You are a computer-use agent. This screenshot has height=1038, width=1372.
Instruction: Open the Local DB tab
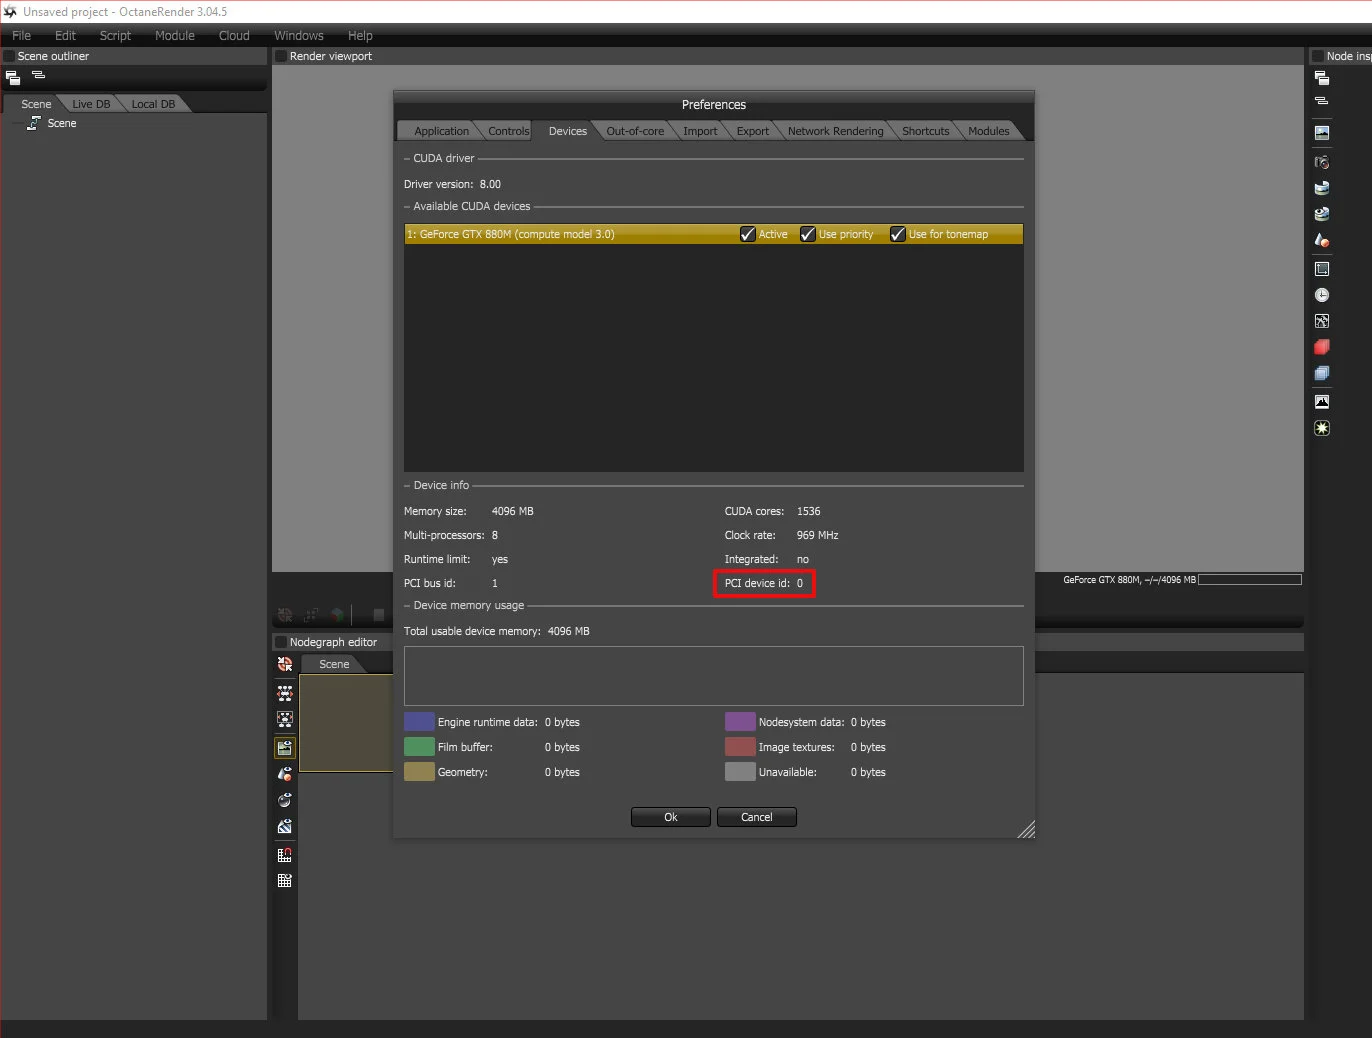(x=153, y=104)
